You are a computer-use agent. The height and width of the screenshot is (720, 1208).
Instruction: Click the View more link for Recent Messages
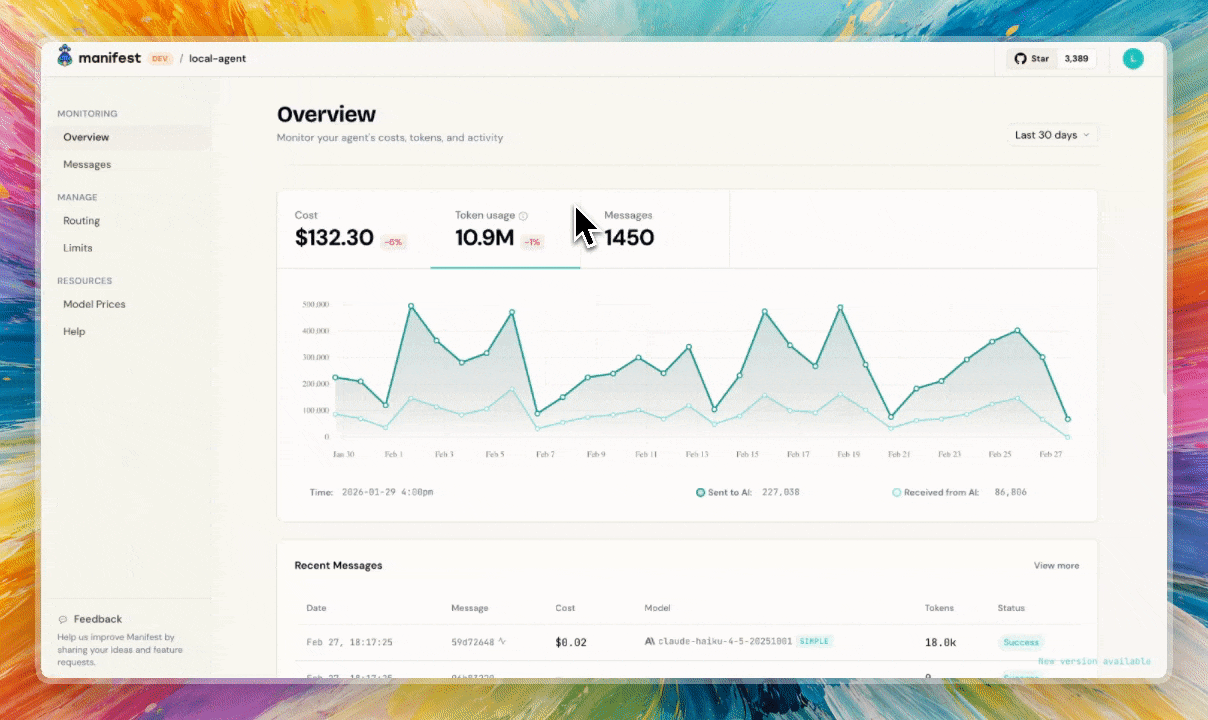tap(1056, 565)
